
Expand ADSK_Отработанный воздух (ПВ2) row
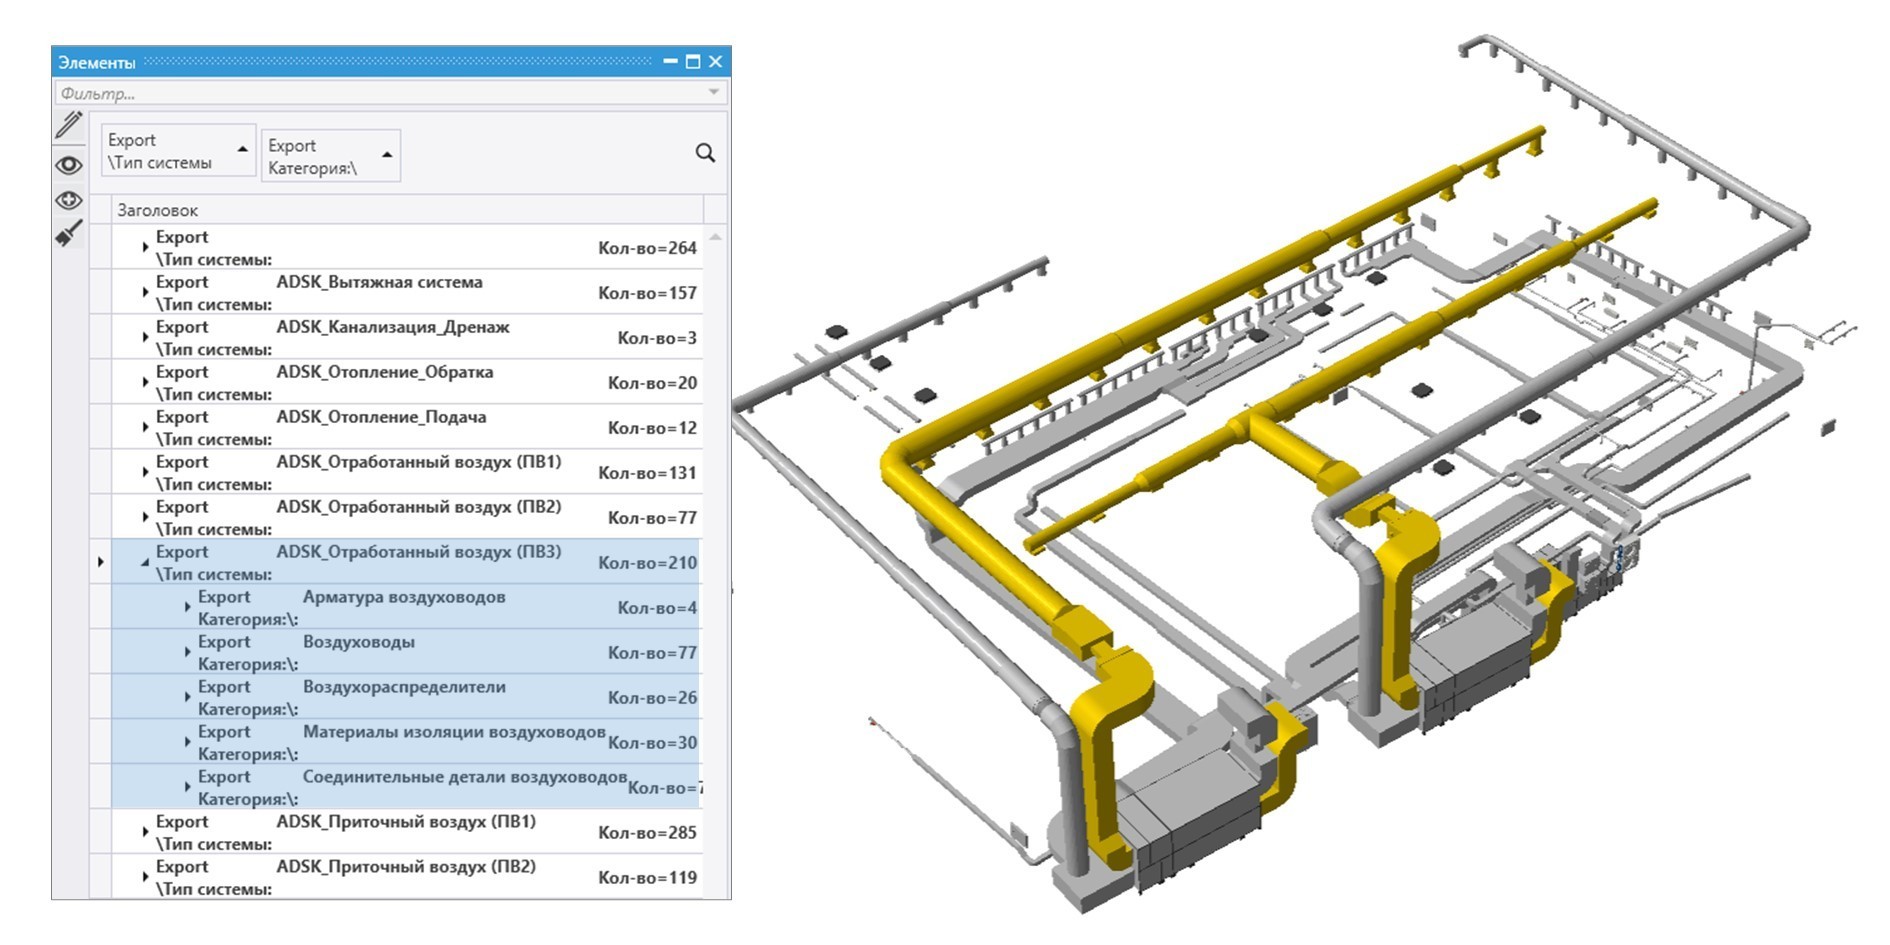coord(145,517)
